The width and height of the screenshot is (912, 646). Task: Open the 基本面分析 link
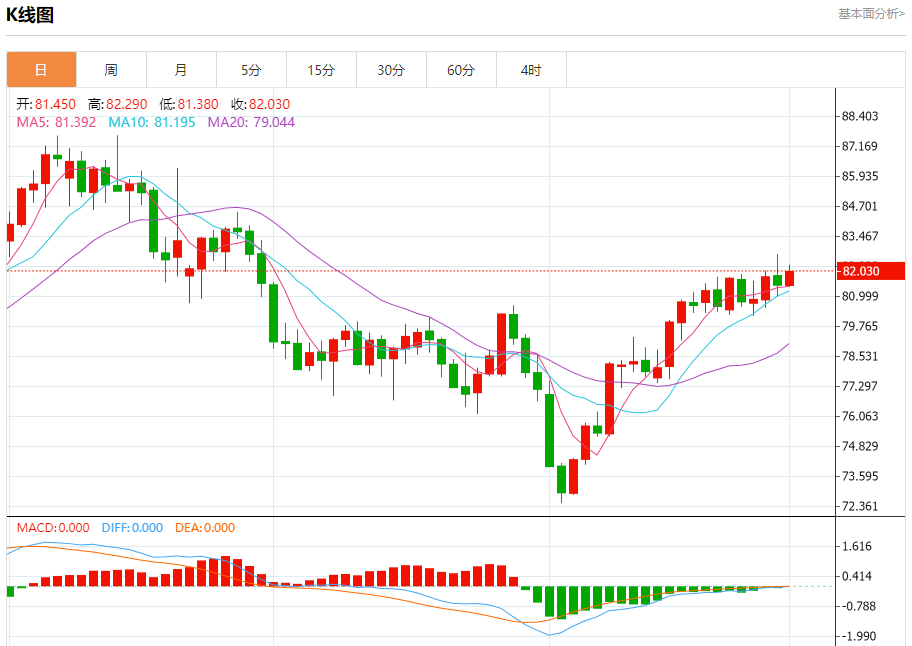(871, 13)
